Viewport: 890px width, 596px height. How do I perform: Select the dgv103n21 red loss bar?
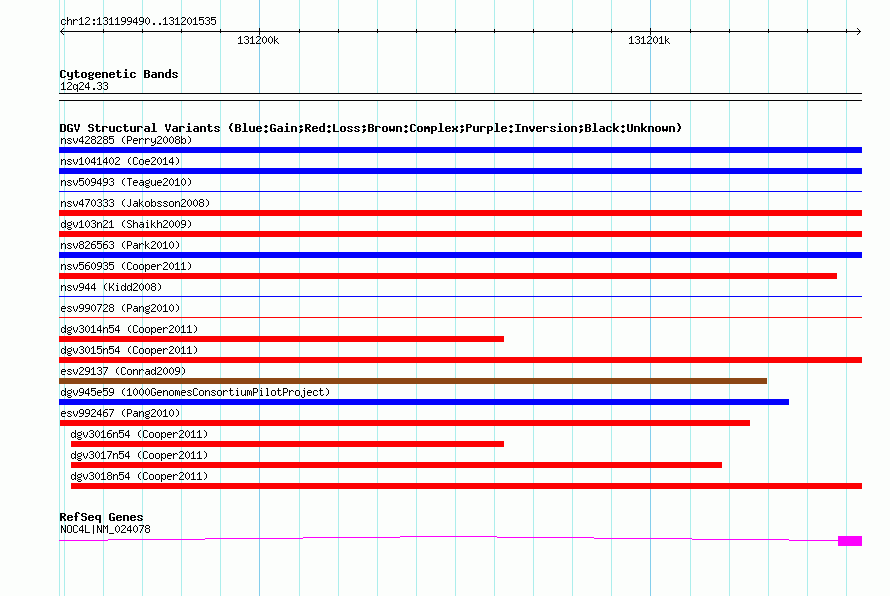pyautogui.click(x=460, y=234)
